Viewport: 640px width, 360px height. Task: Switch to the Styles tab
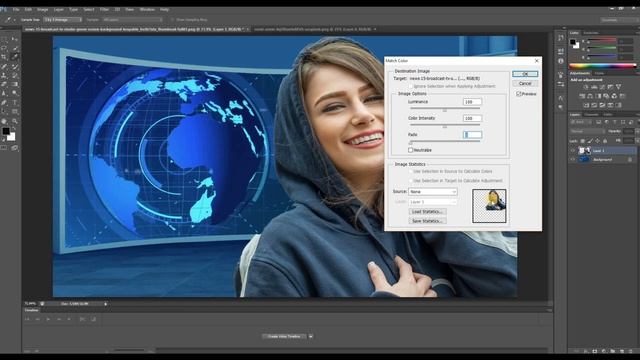click(x=599, y=73)
